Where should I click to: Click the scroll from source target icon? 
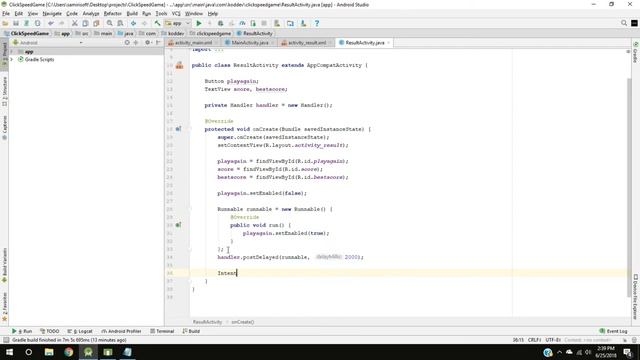[127, 42]
